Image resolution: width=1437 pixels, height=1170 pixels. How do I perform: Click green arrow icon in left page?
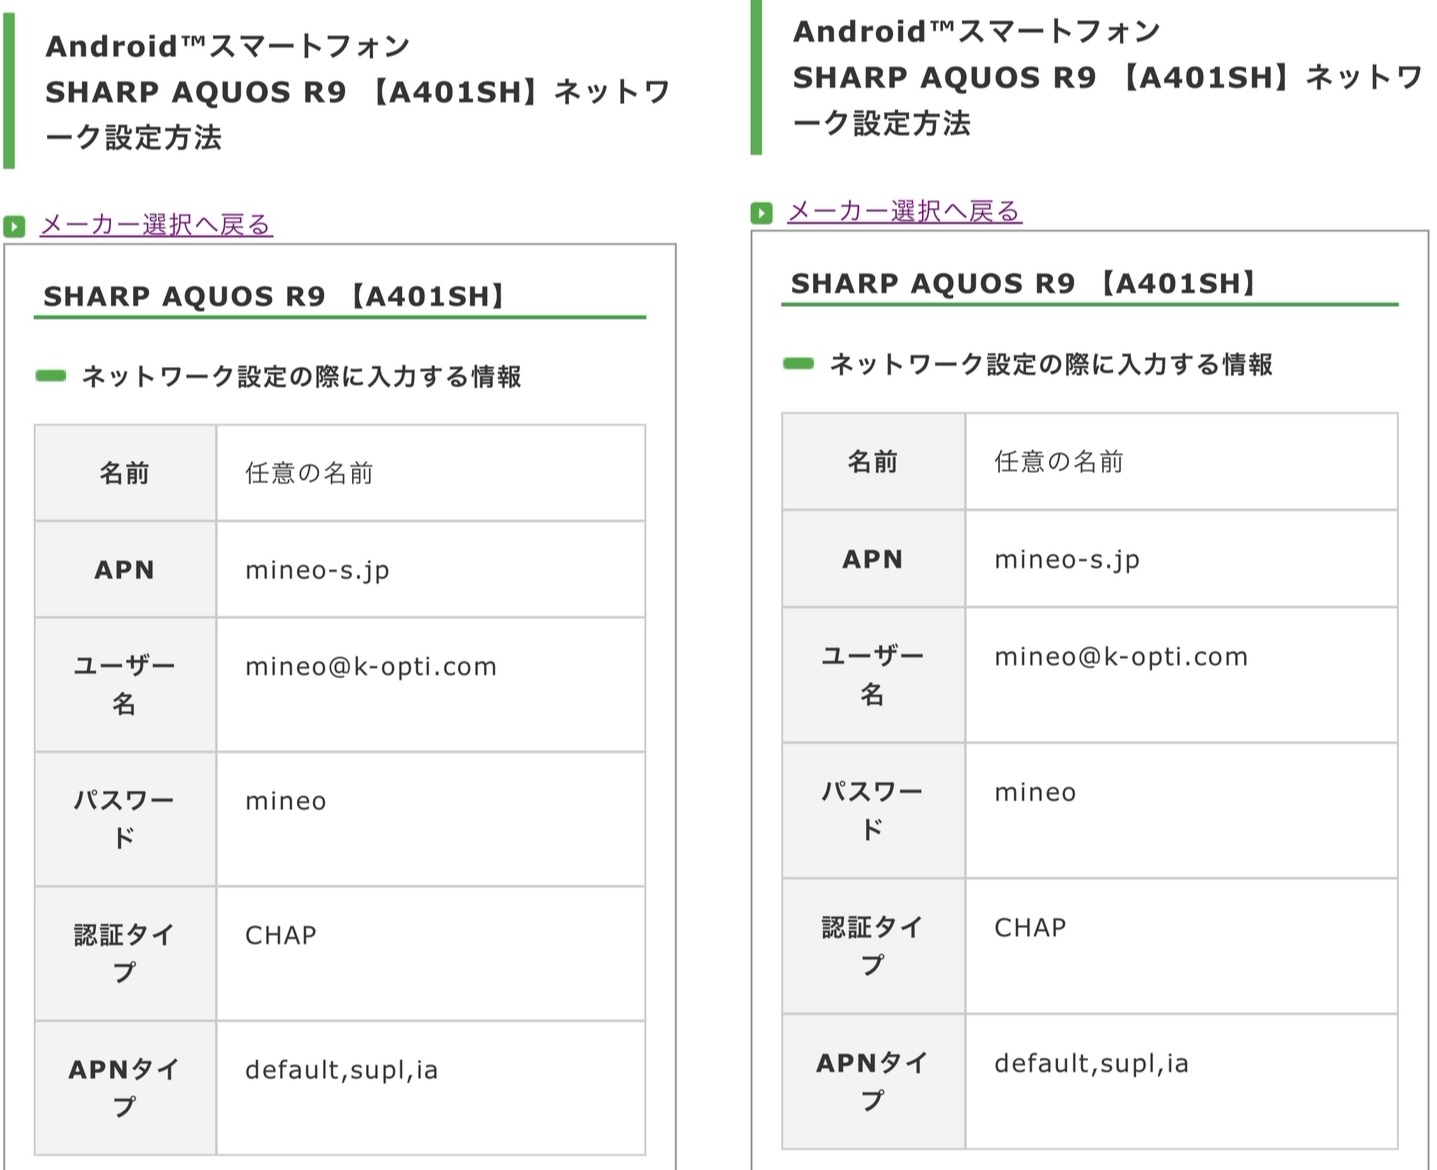(x=14, y=226)
